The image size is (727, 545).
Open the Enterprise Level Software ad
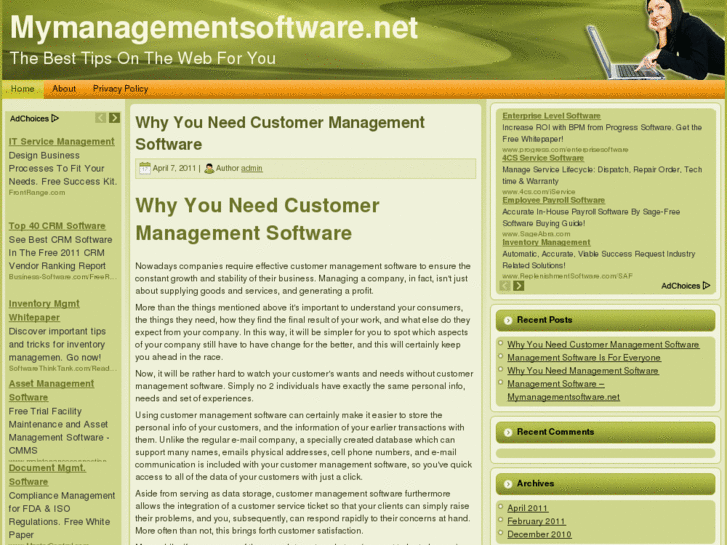pos(551,116)
